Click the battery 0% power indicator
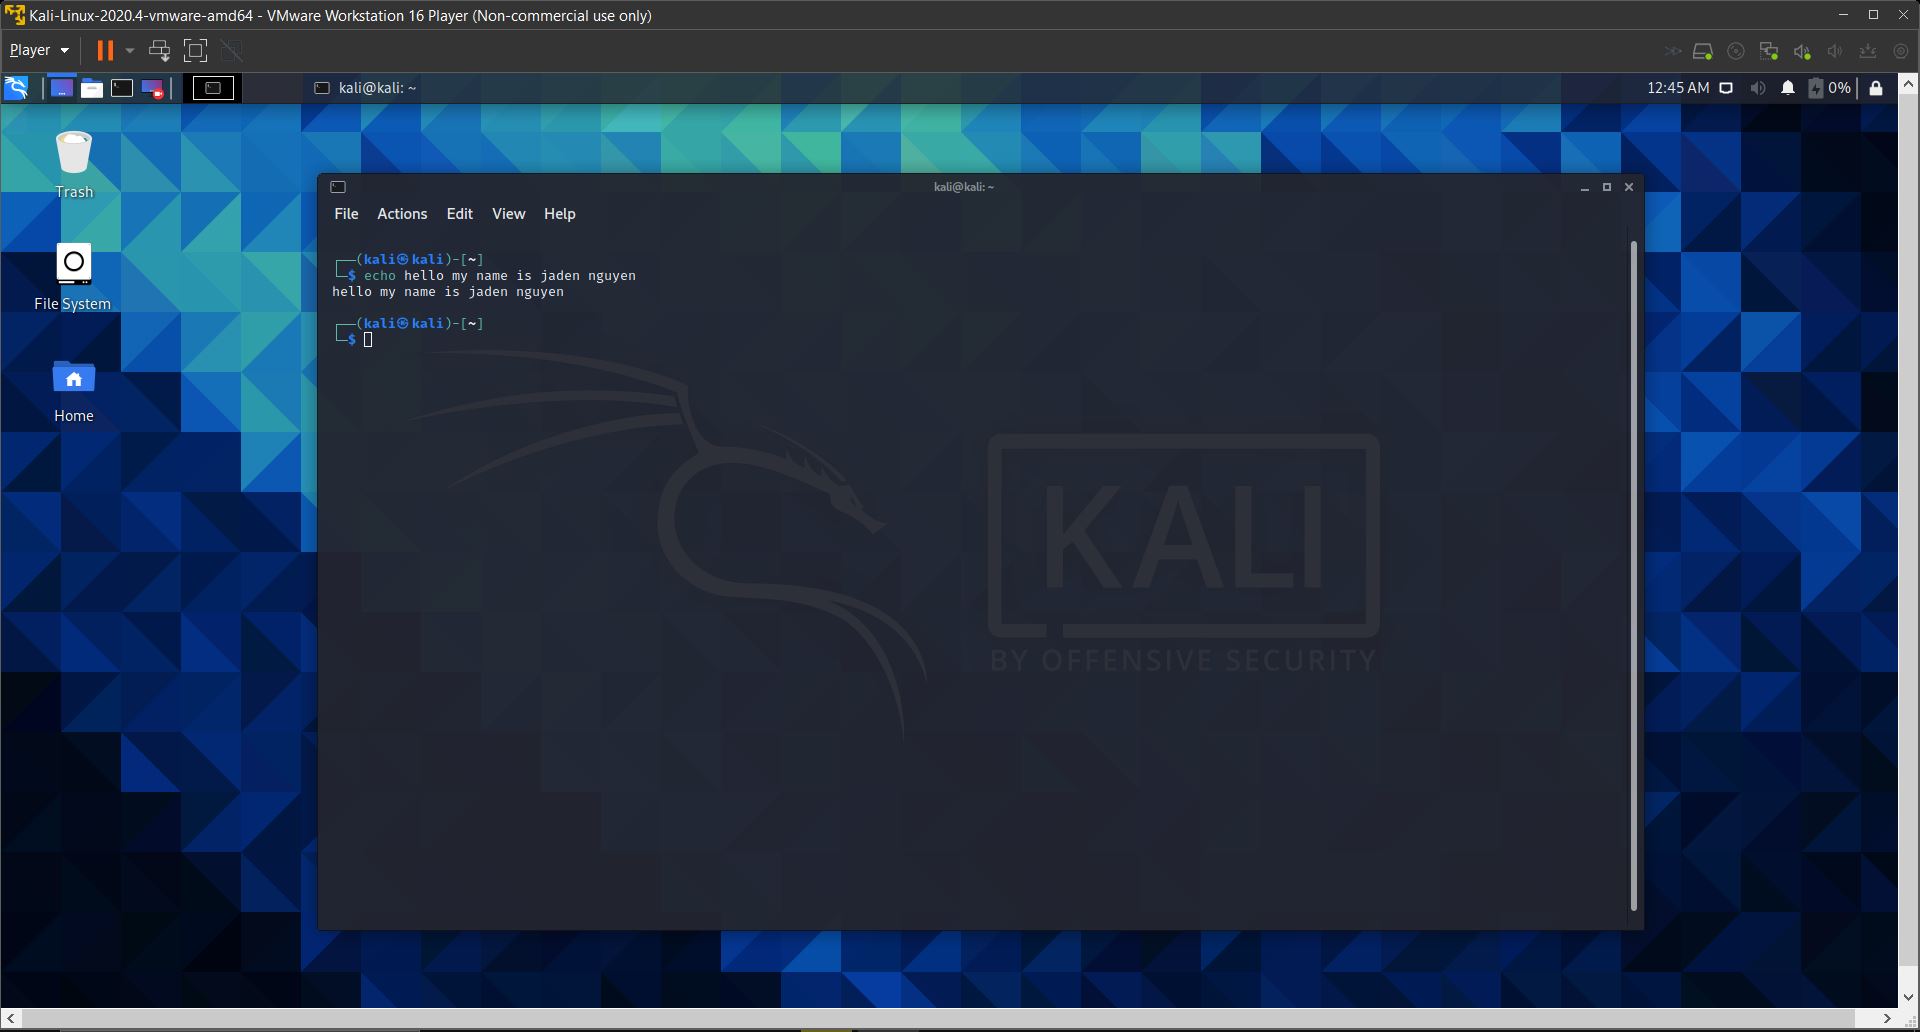 pos(1830,88)
